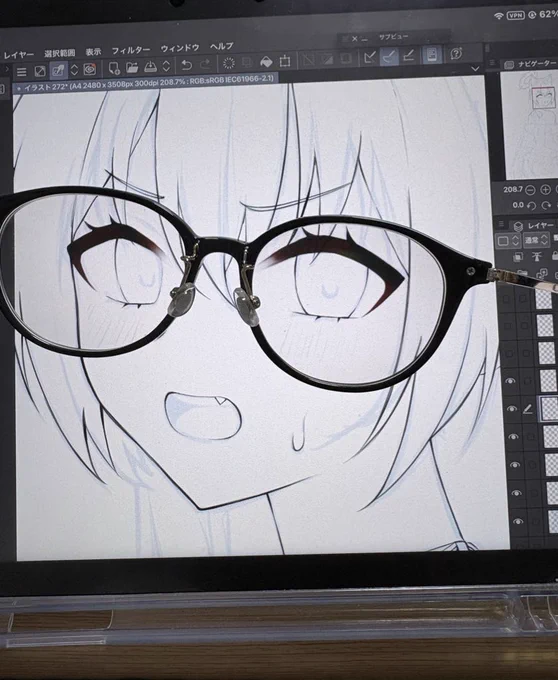The image size is (558, 680).
Task: Select the レイヤー palette tab
Action: tap(534, 226)
